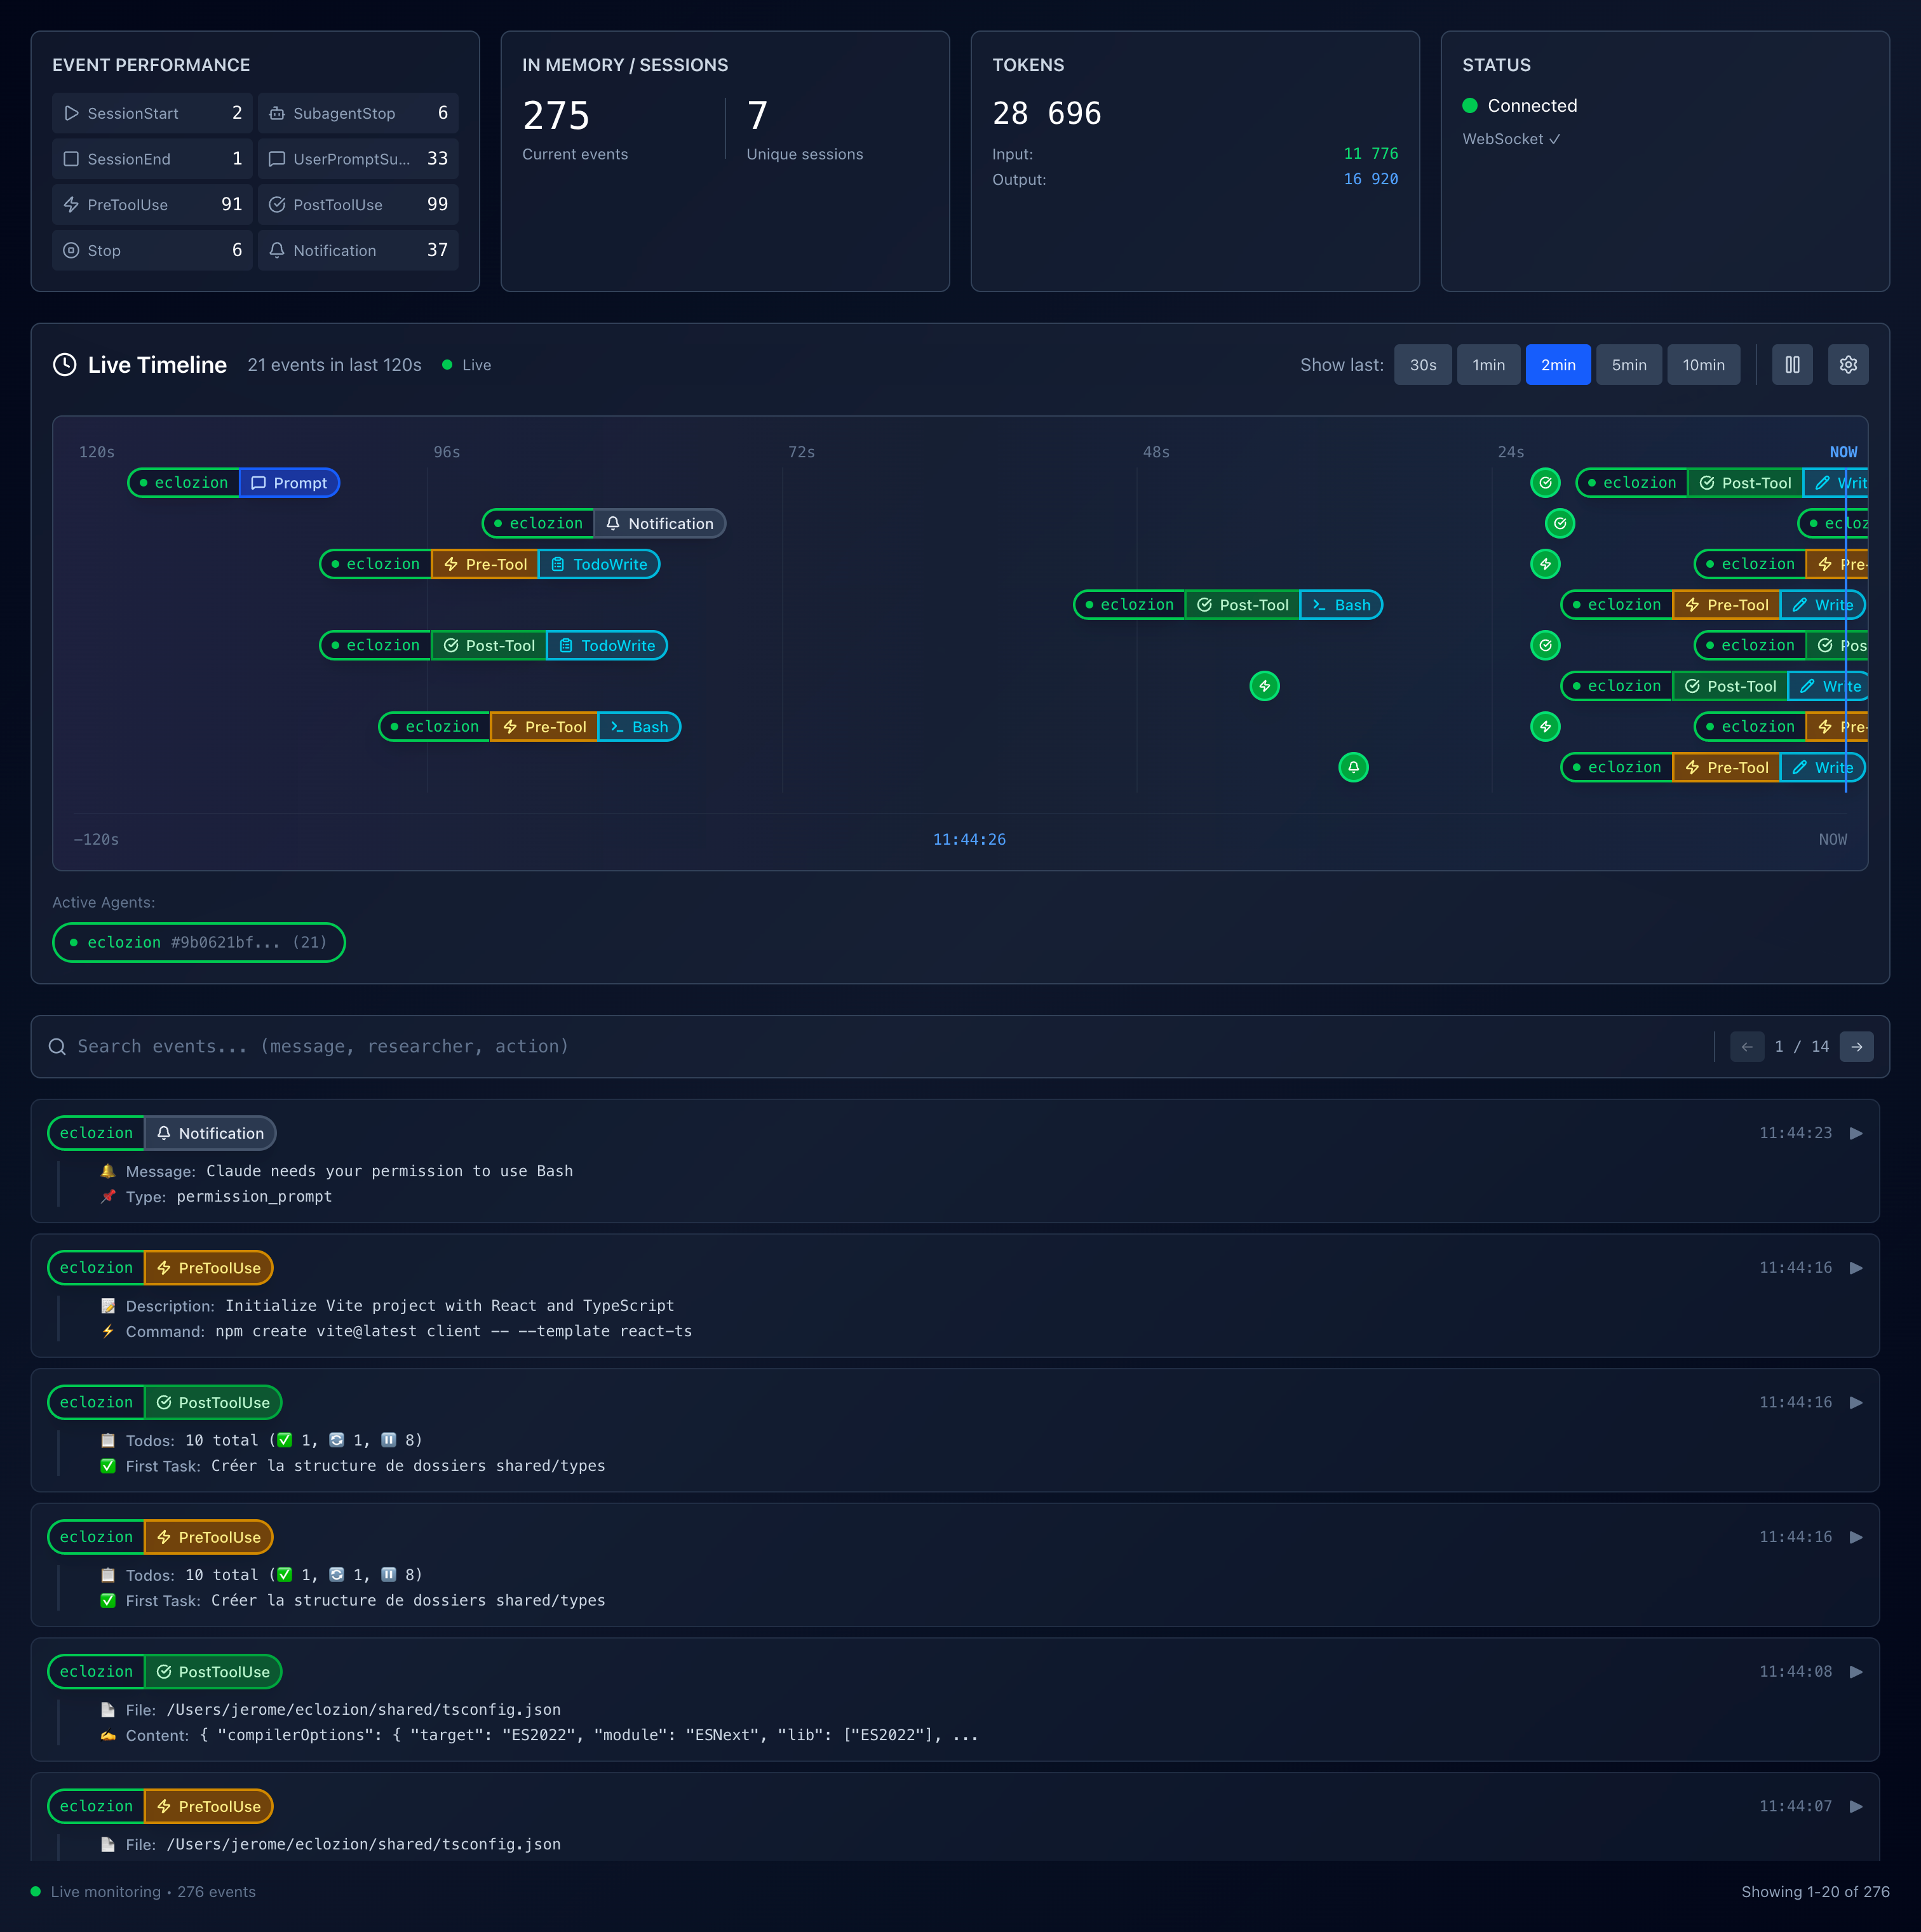Click the 11:44:26 timeline timestamp
Screen dimensions: 1921x1932
pyautogui.click(x=969, y=839)
